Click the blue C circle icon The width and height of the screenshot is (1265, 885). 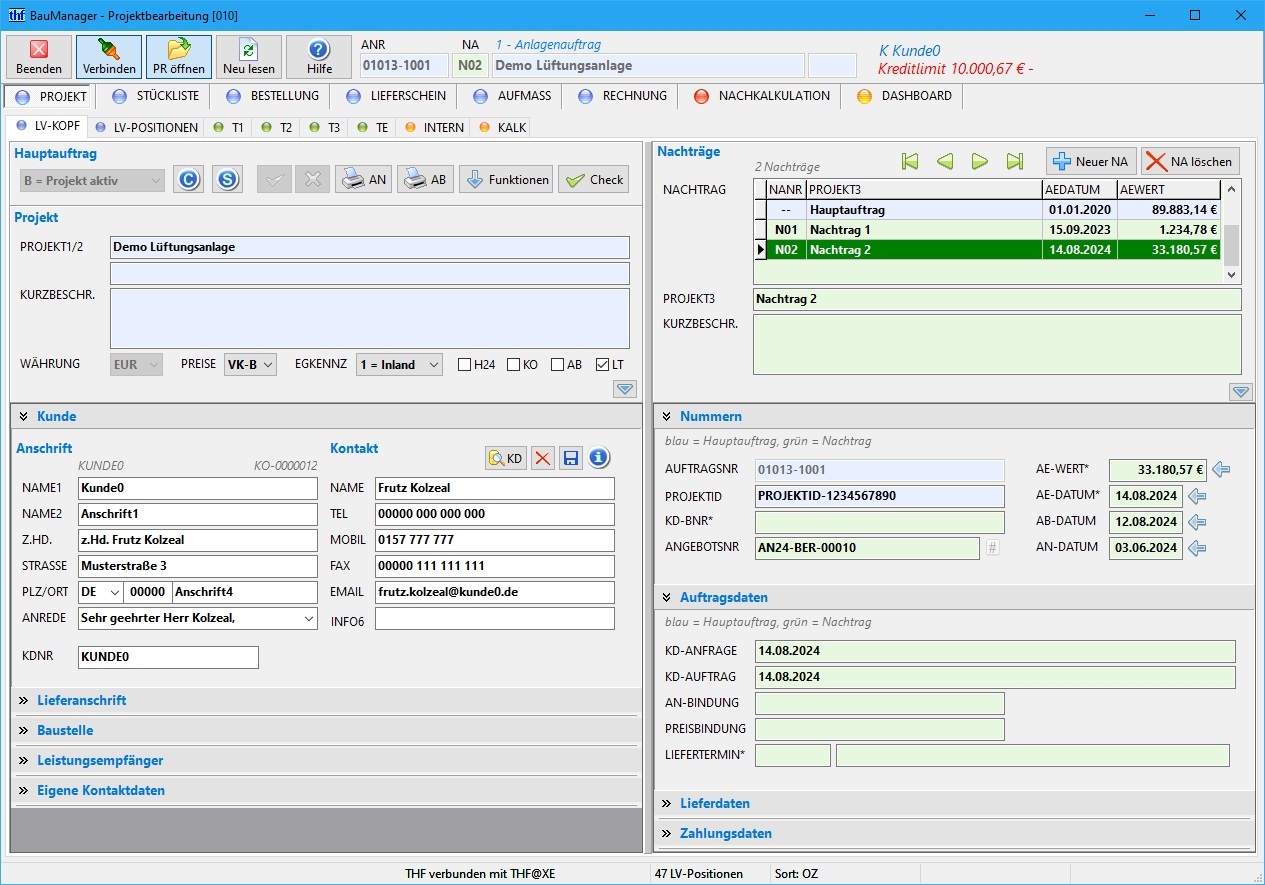[188, 180]
